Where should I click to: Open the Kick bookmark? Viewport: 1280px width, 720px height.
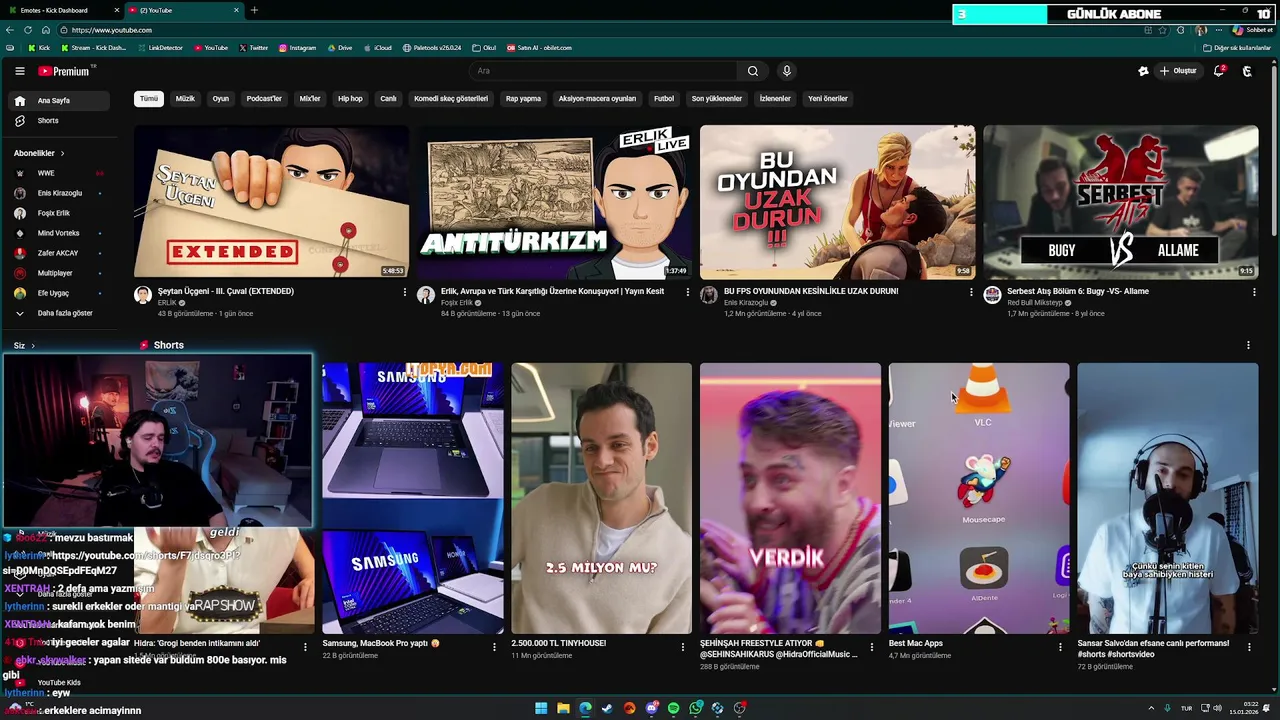(x=38, y=48)
